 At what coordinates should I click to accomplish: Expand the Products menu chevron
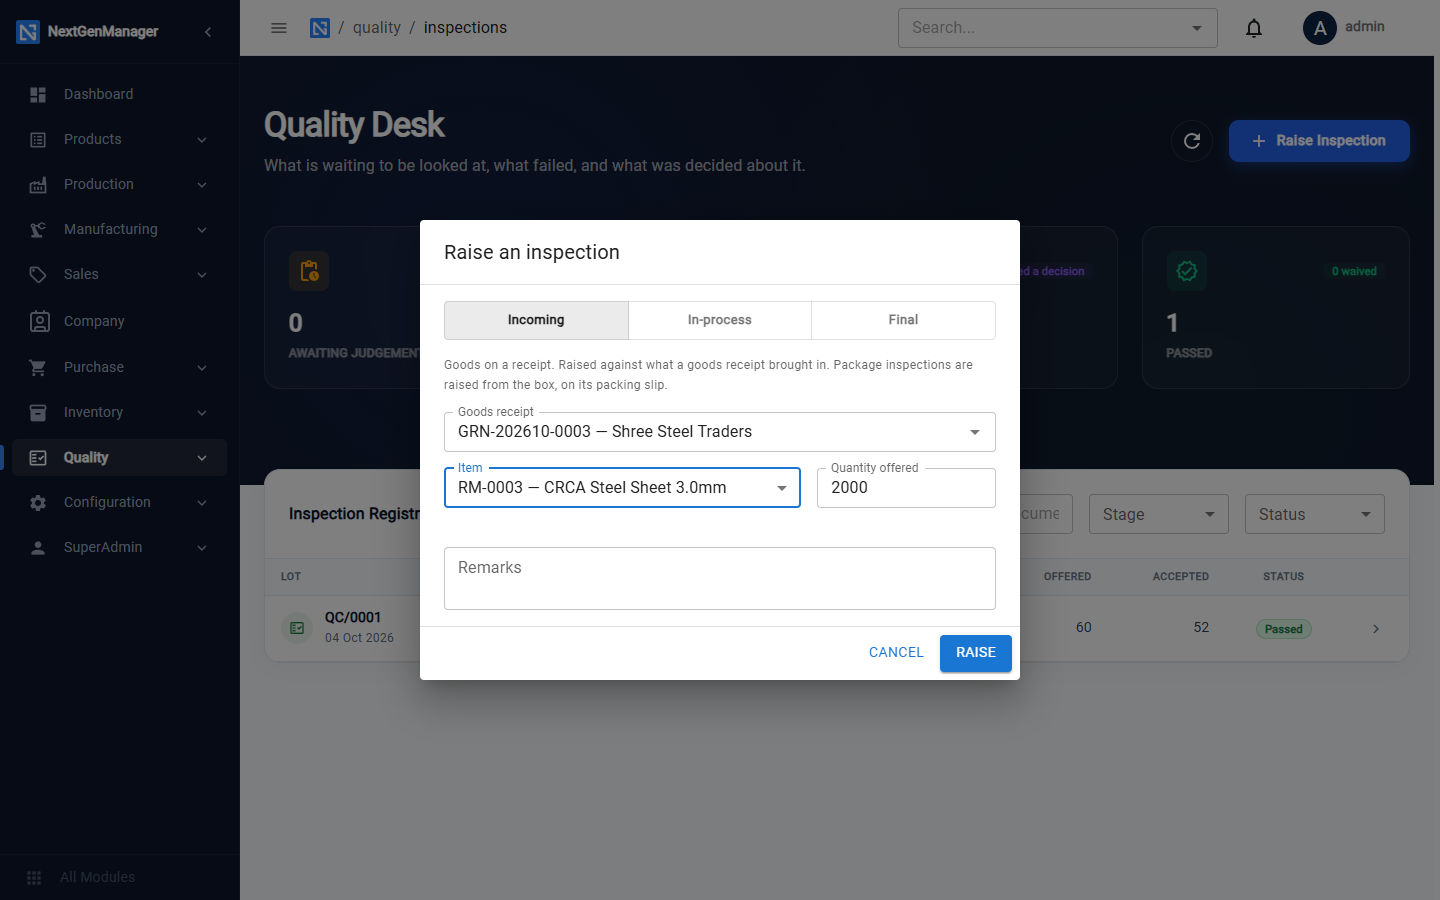pyautogui.click(x=202, y=140)
